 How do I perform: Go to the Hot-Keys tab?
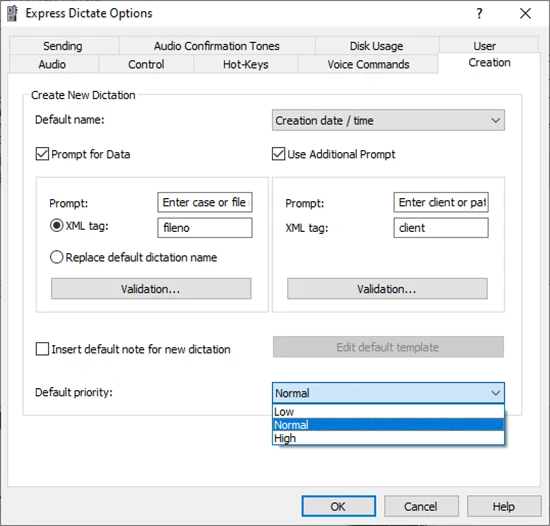[x=246, y=64]
